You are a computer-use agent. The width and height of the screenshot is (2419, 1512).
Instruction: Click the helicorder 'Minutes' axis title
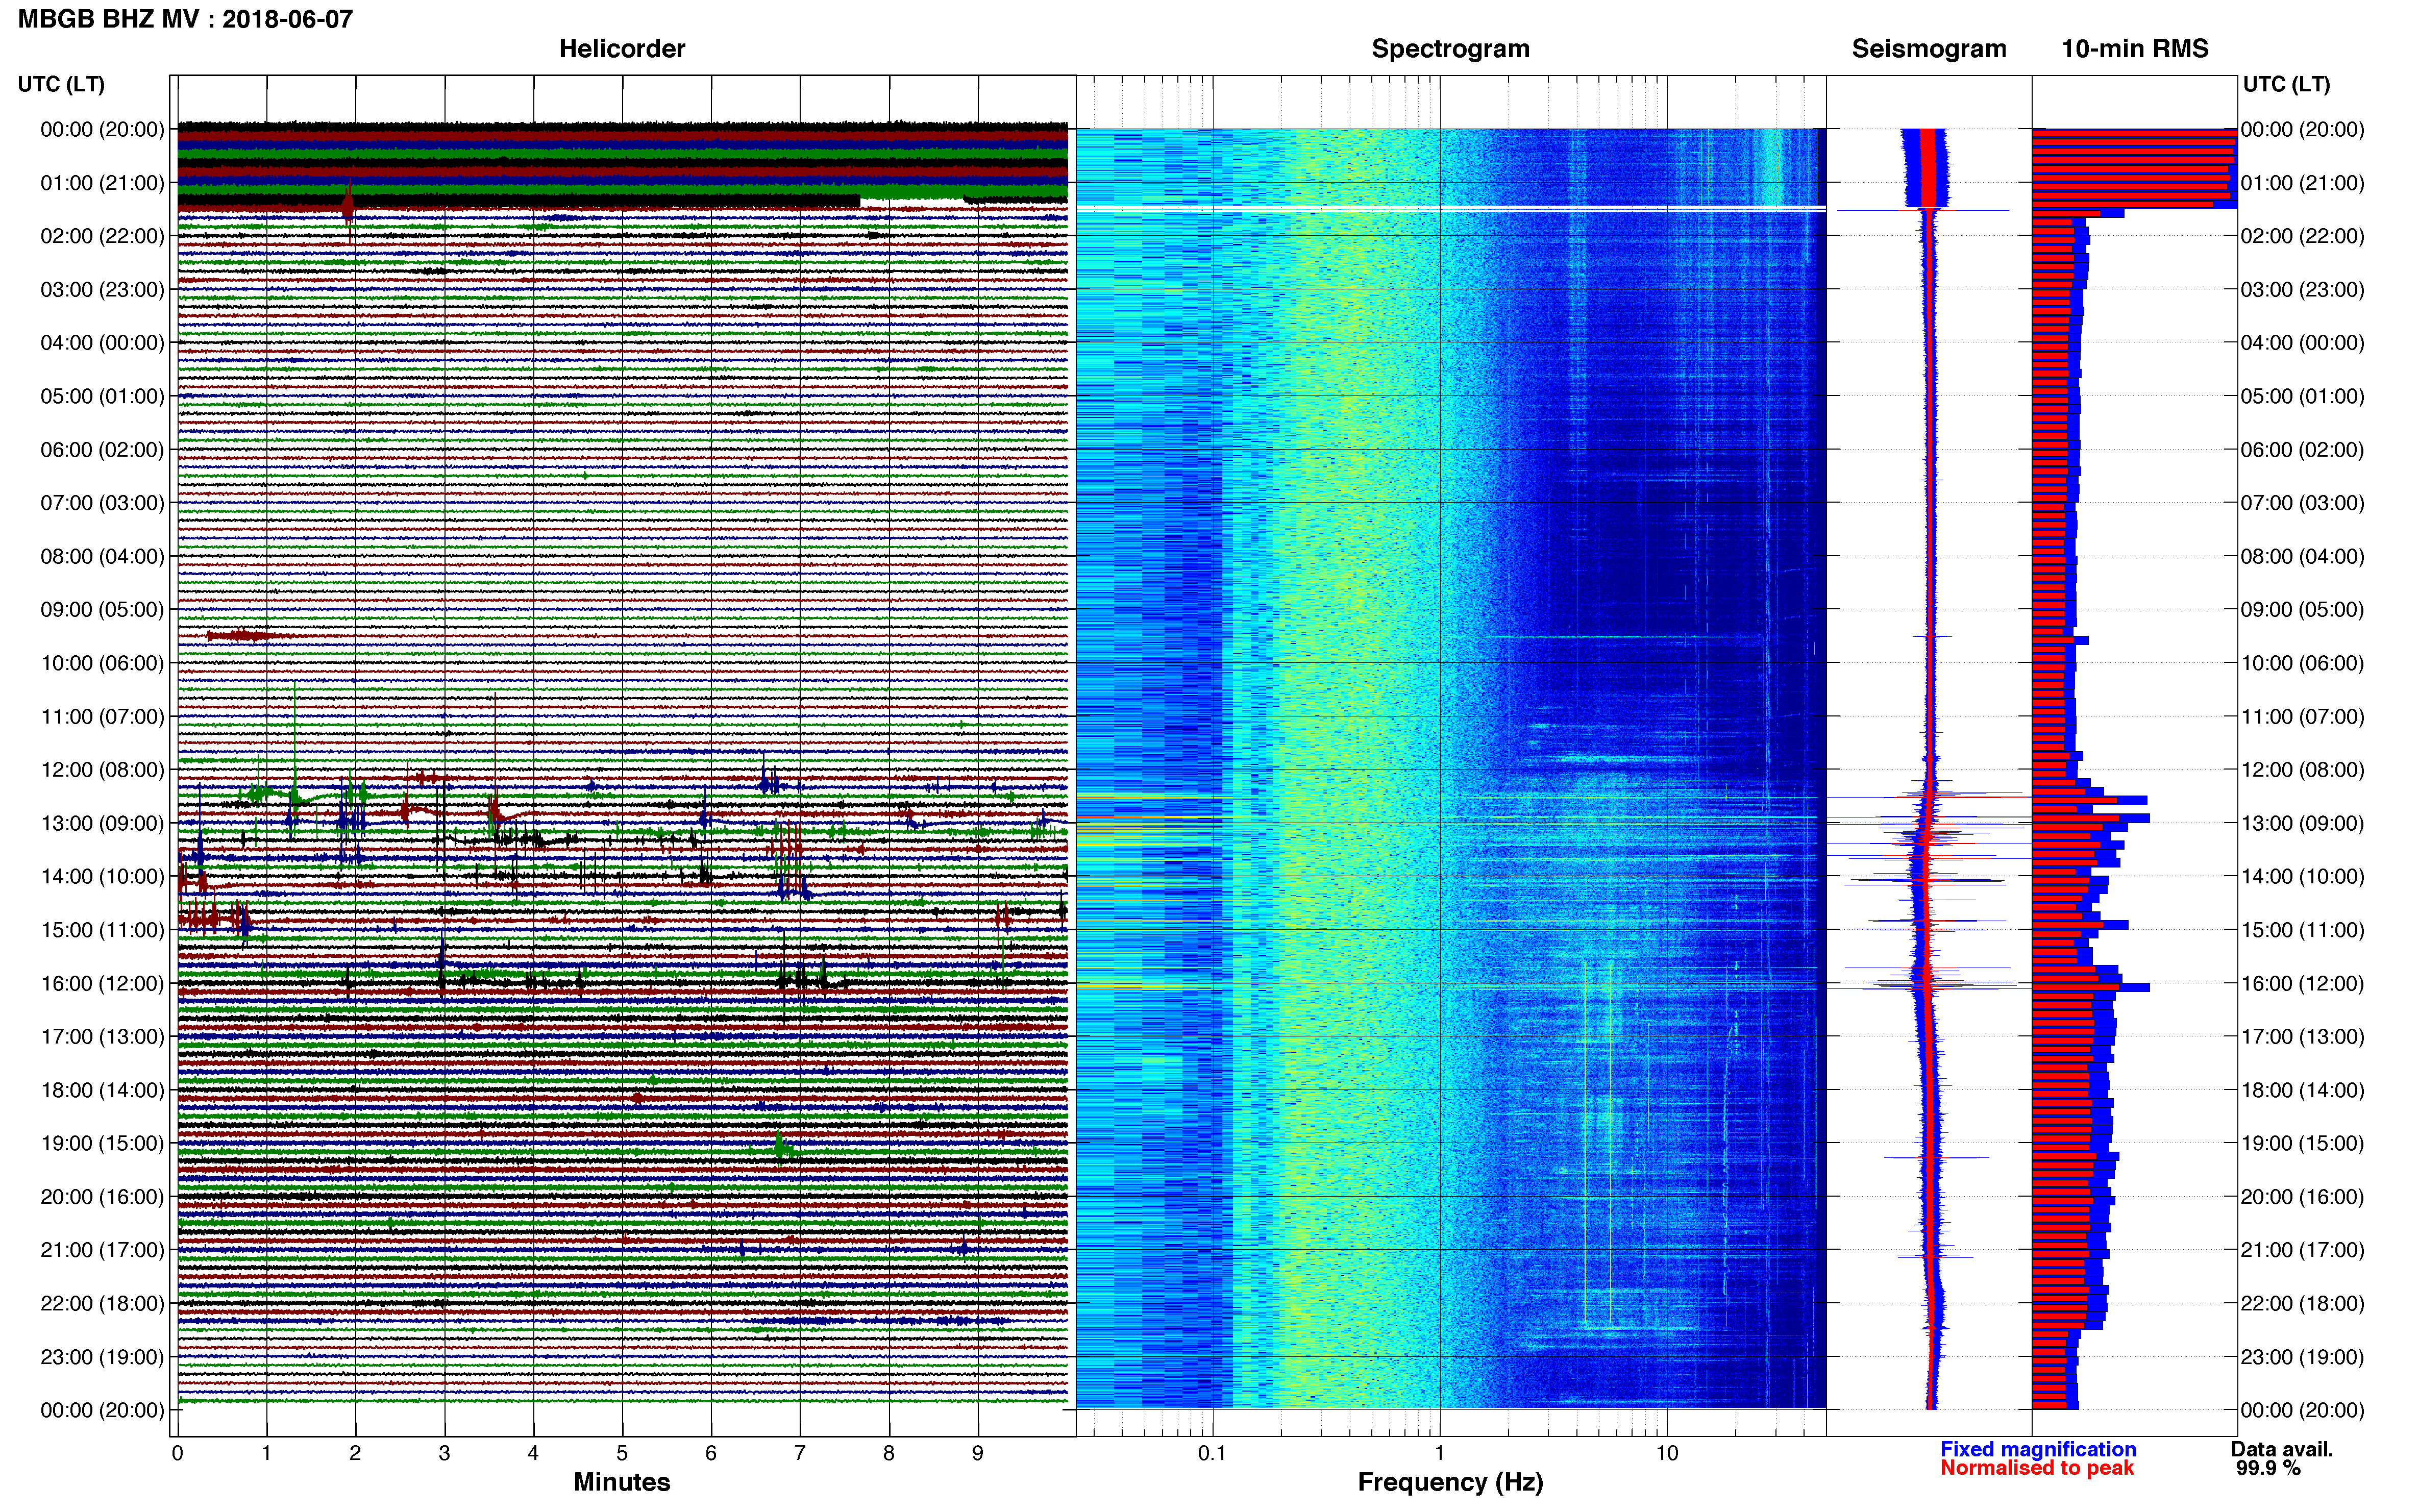622,1482
